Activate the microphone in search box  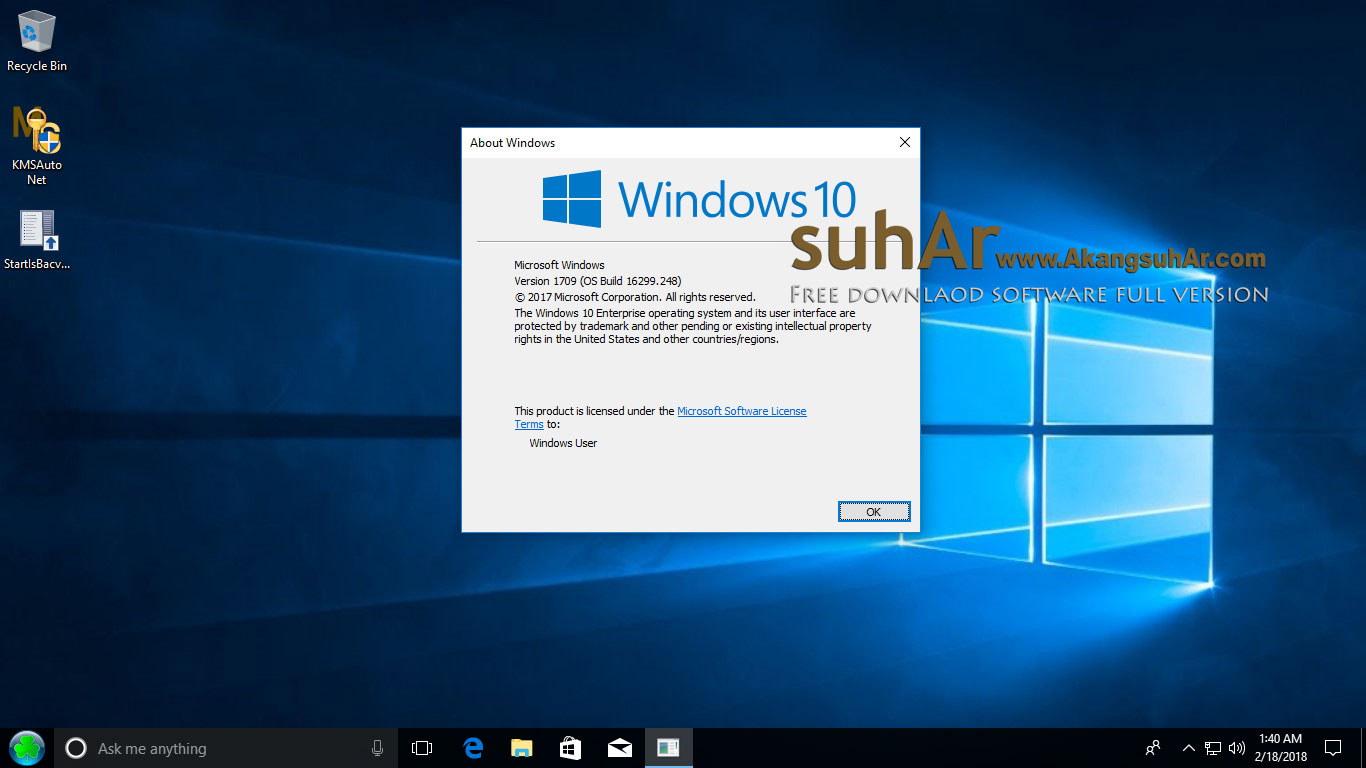coord(378,748)
